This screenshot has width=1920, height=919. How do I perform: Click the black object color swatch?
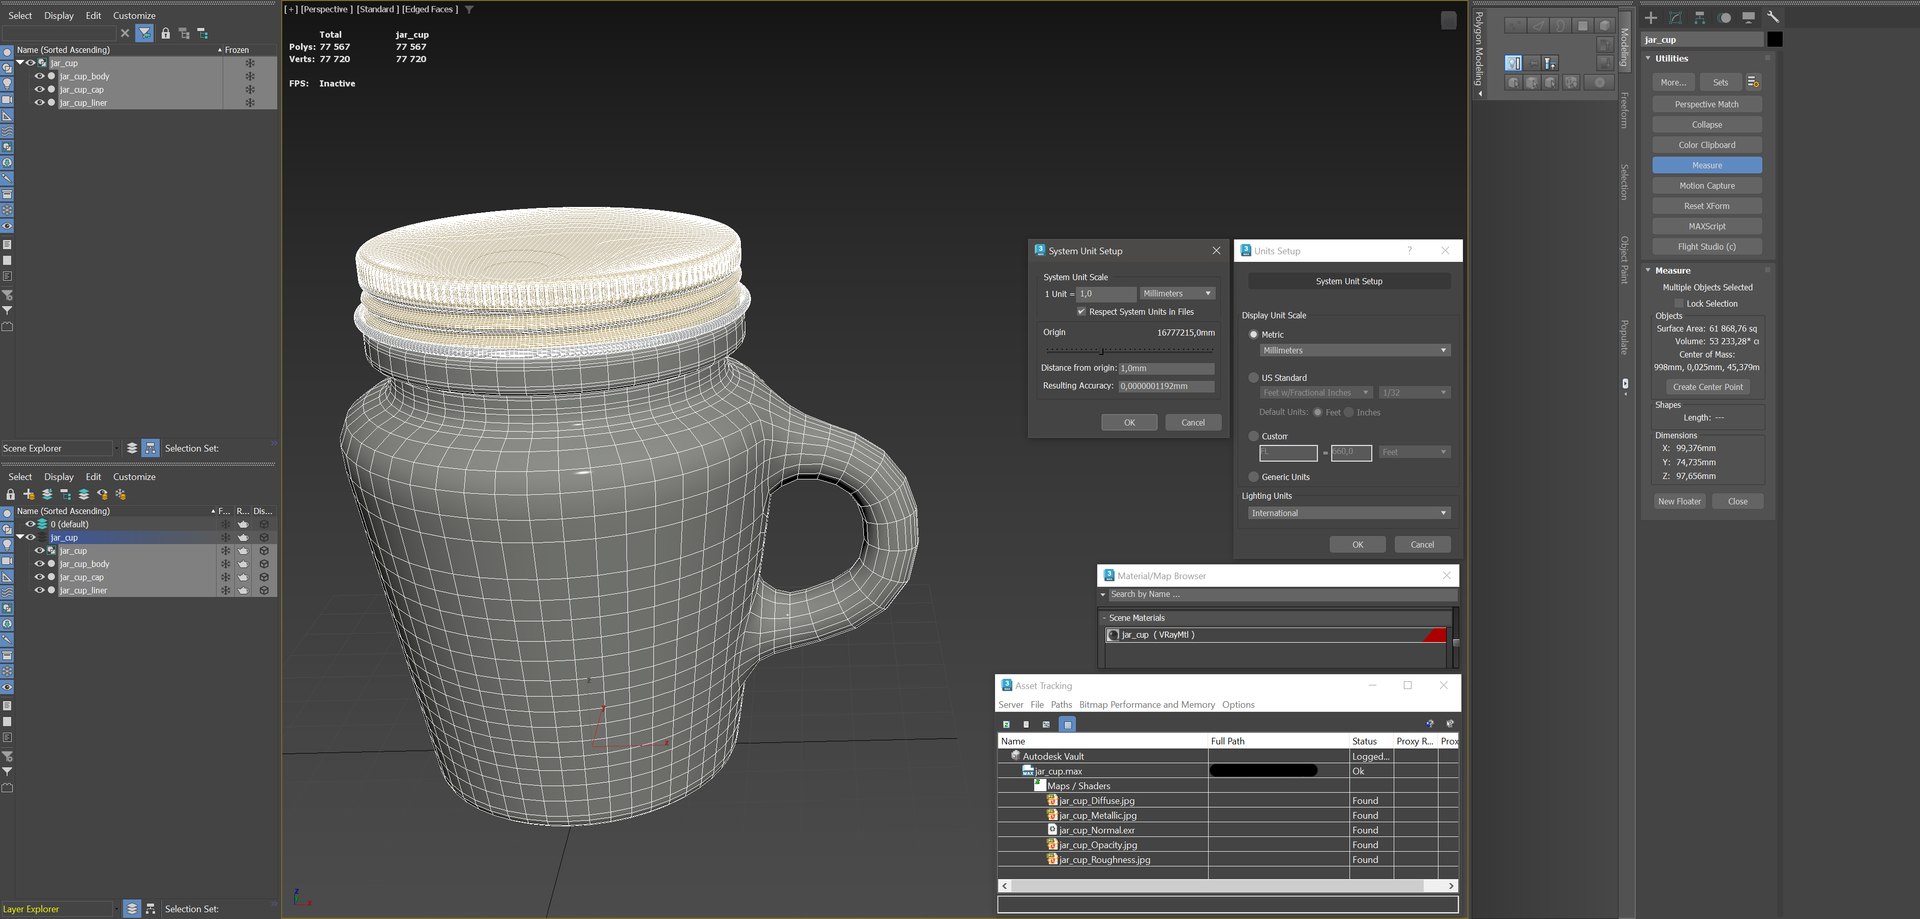click(1775, 40)
